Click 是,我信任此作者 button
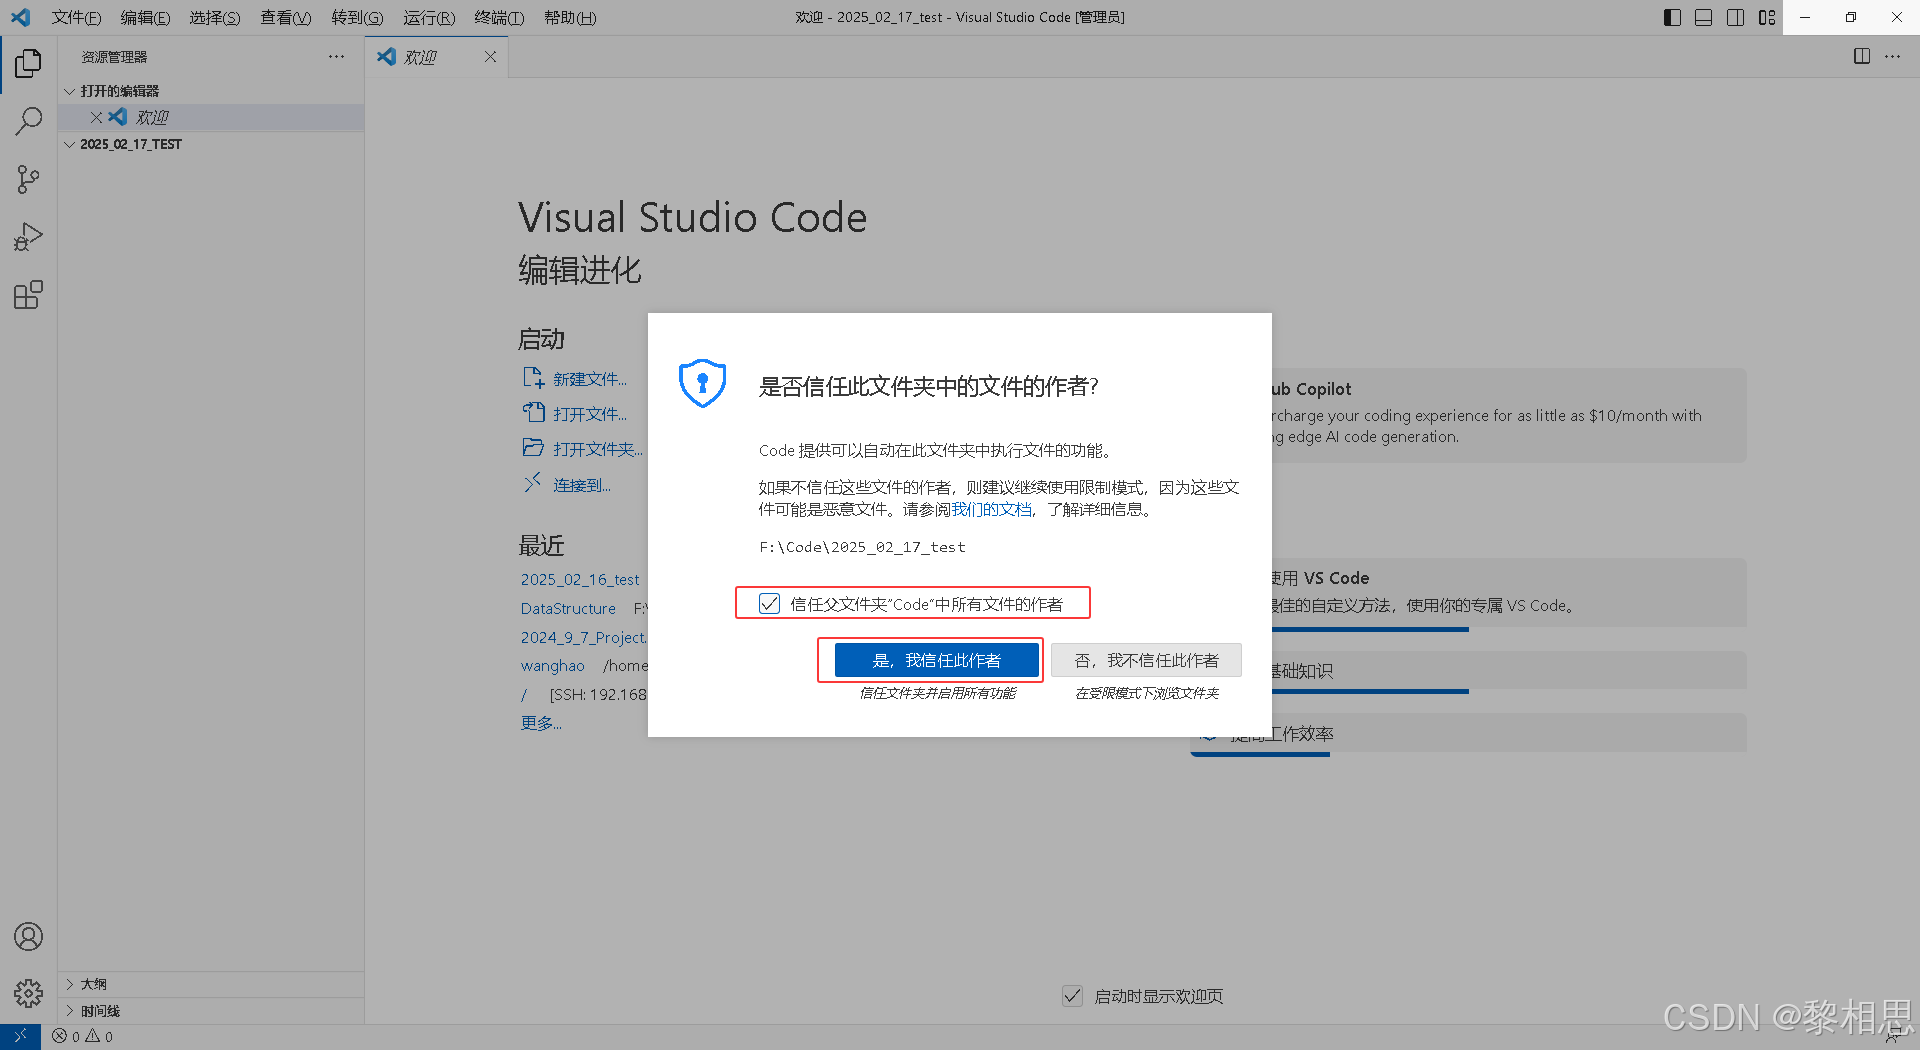The height and width of the screenshot is (1050, 1920). pos(937,660)
